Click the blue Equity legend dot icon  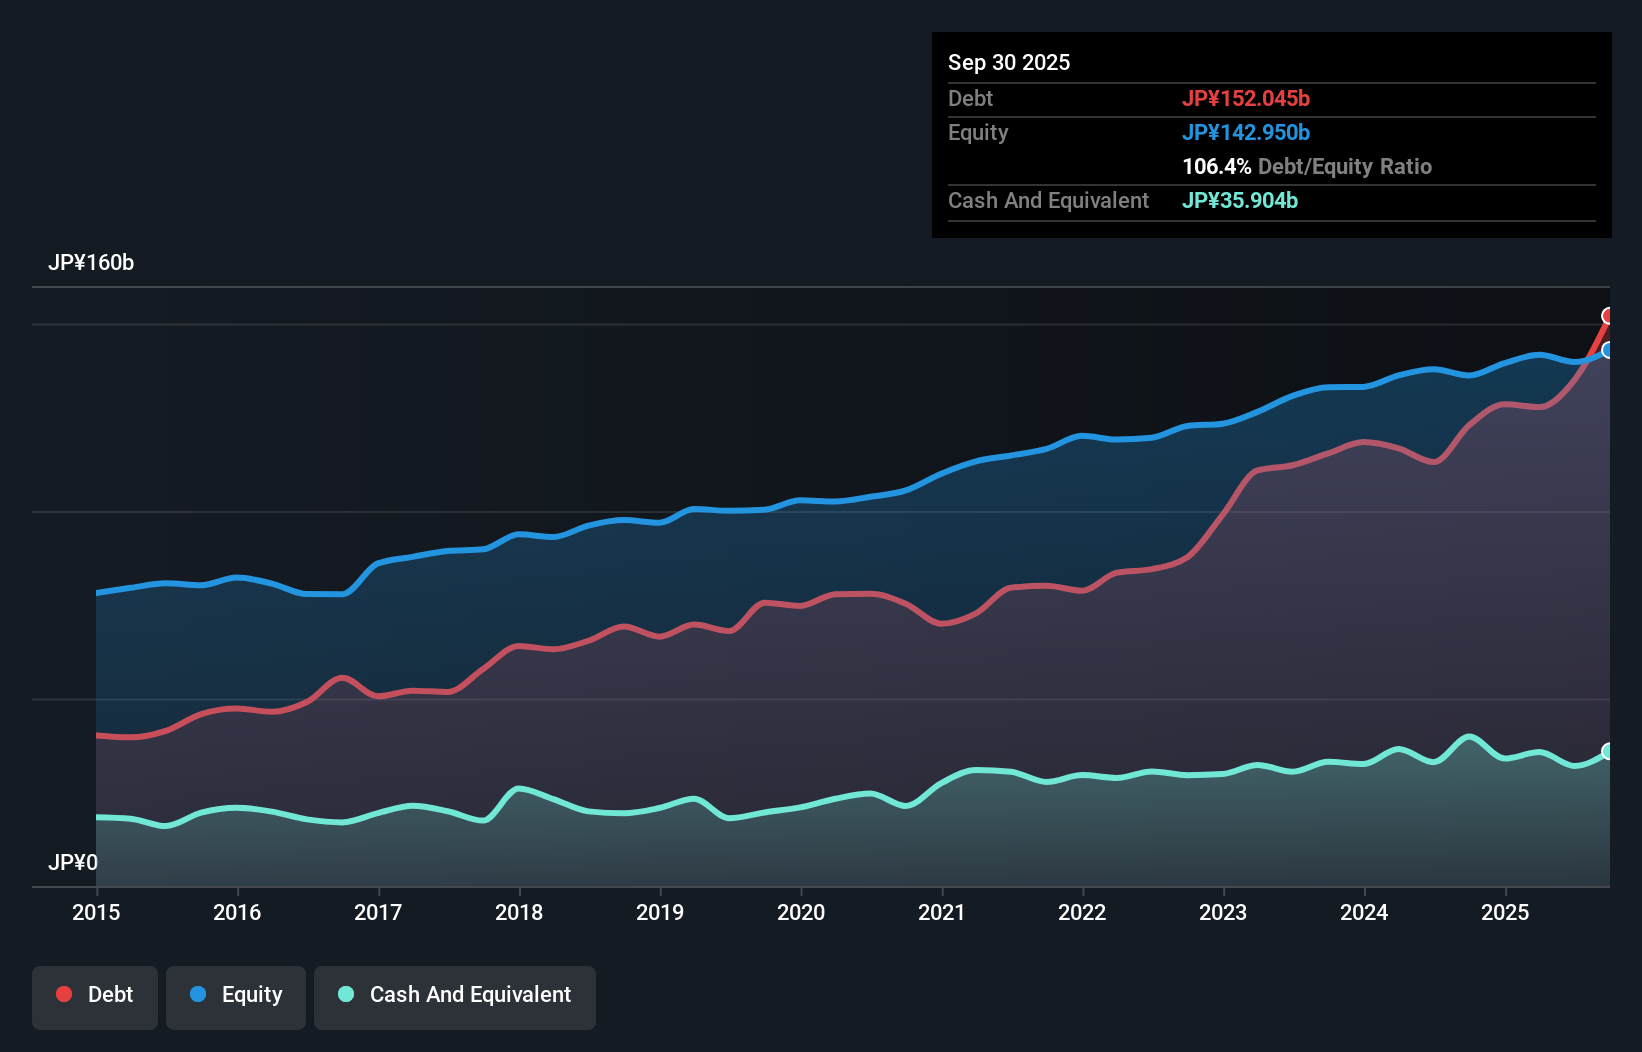pos(199,994)
